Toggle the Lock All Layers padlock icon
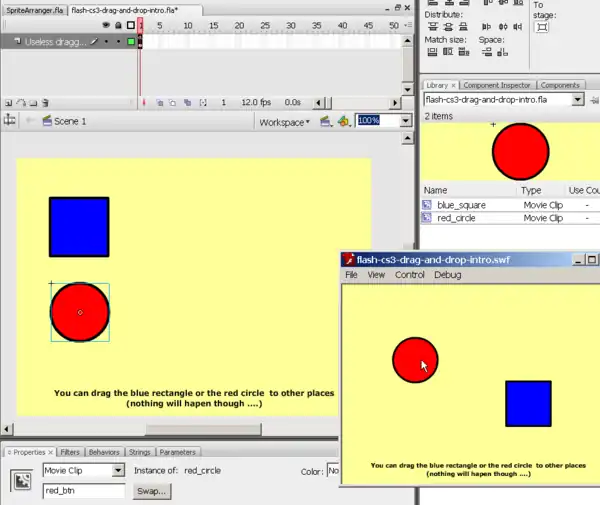The width and height of the screenshot is (600, 505). (118, 25)
